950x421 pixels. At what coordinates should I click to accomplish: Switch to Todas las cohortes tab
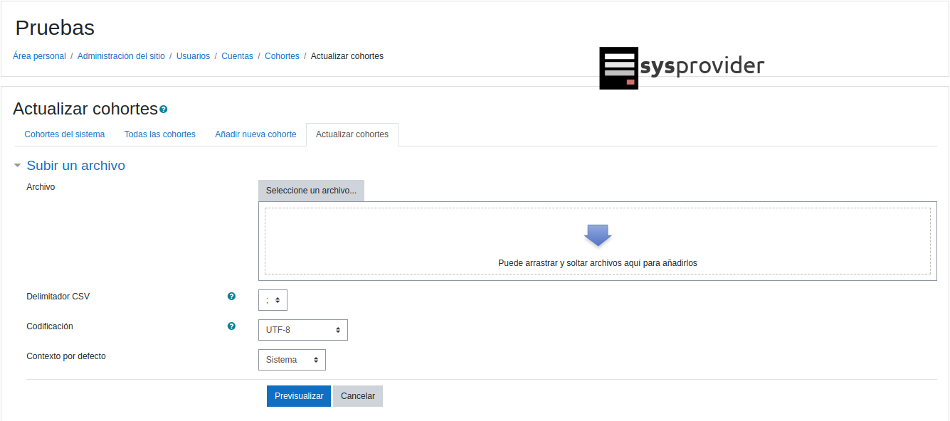[x=160, y=134]
